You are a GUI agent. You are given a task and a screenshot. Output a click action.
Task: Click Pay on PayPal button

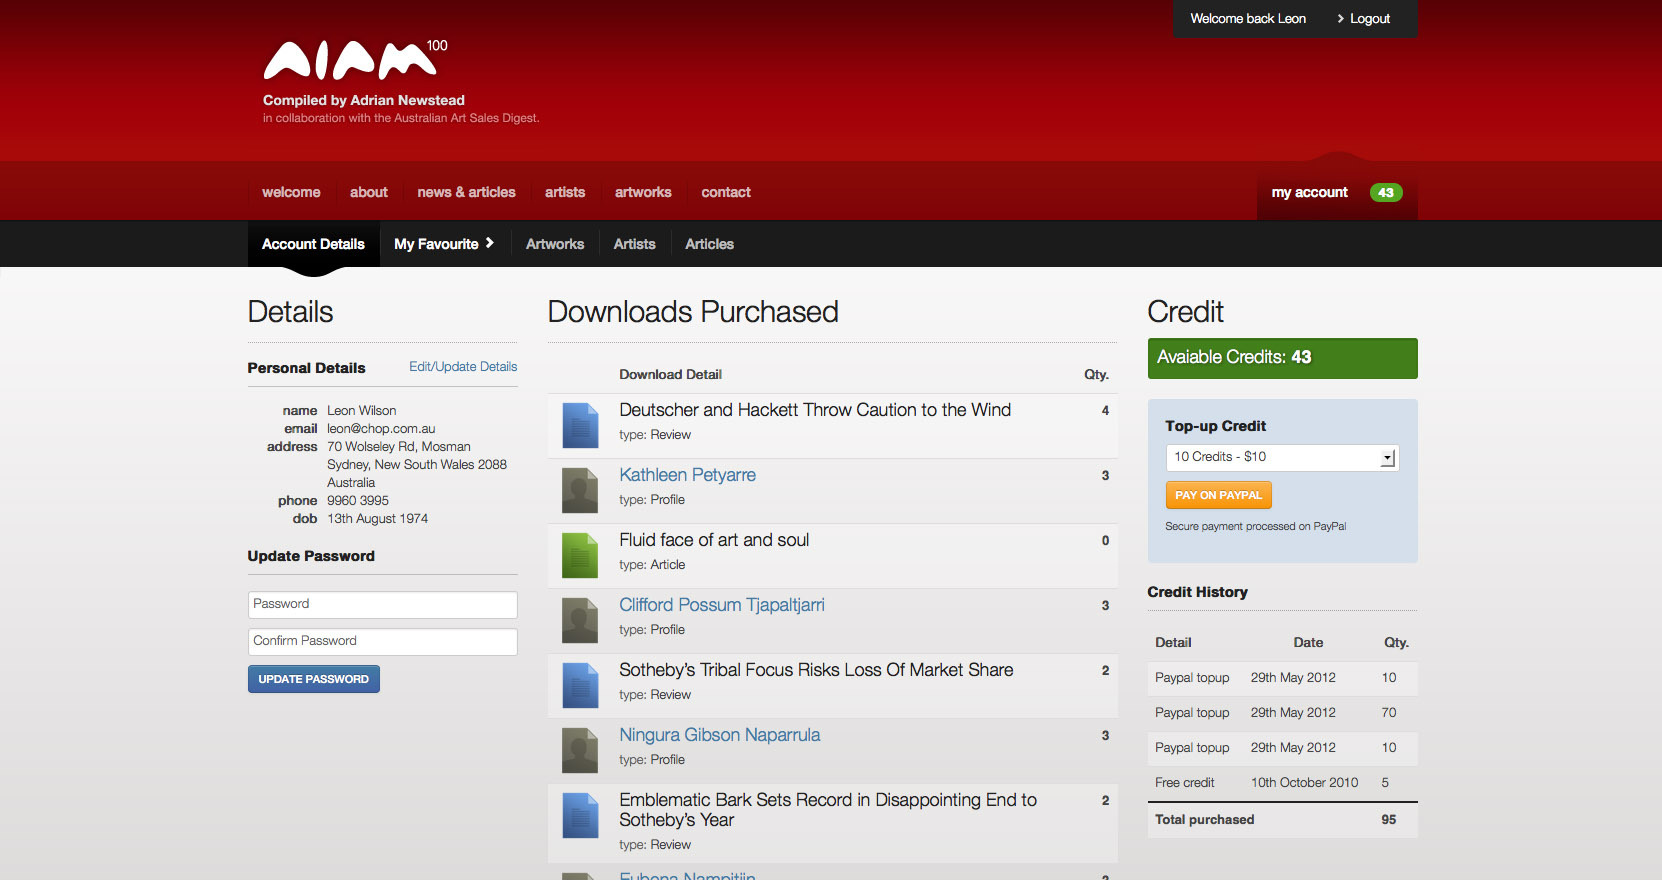click(x=1218, y=495)
